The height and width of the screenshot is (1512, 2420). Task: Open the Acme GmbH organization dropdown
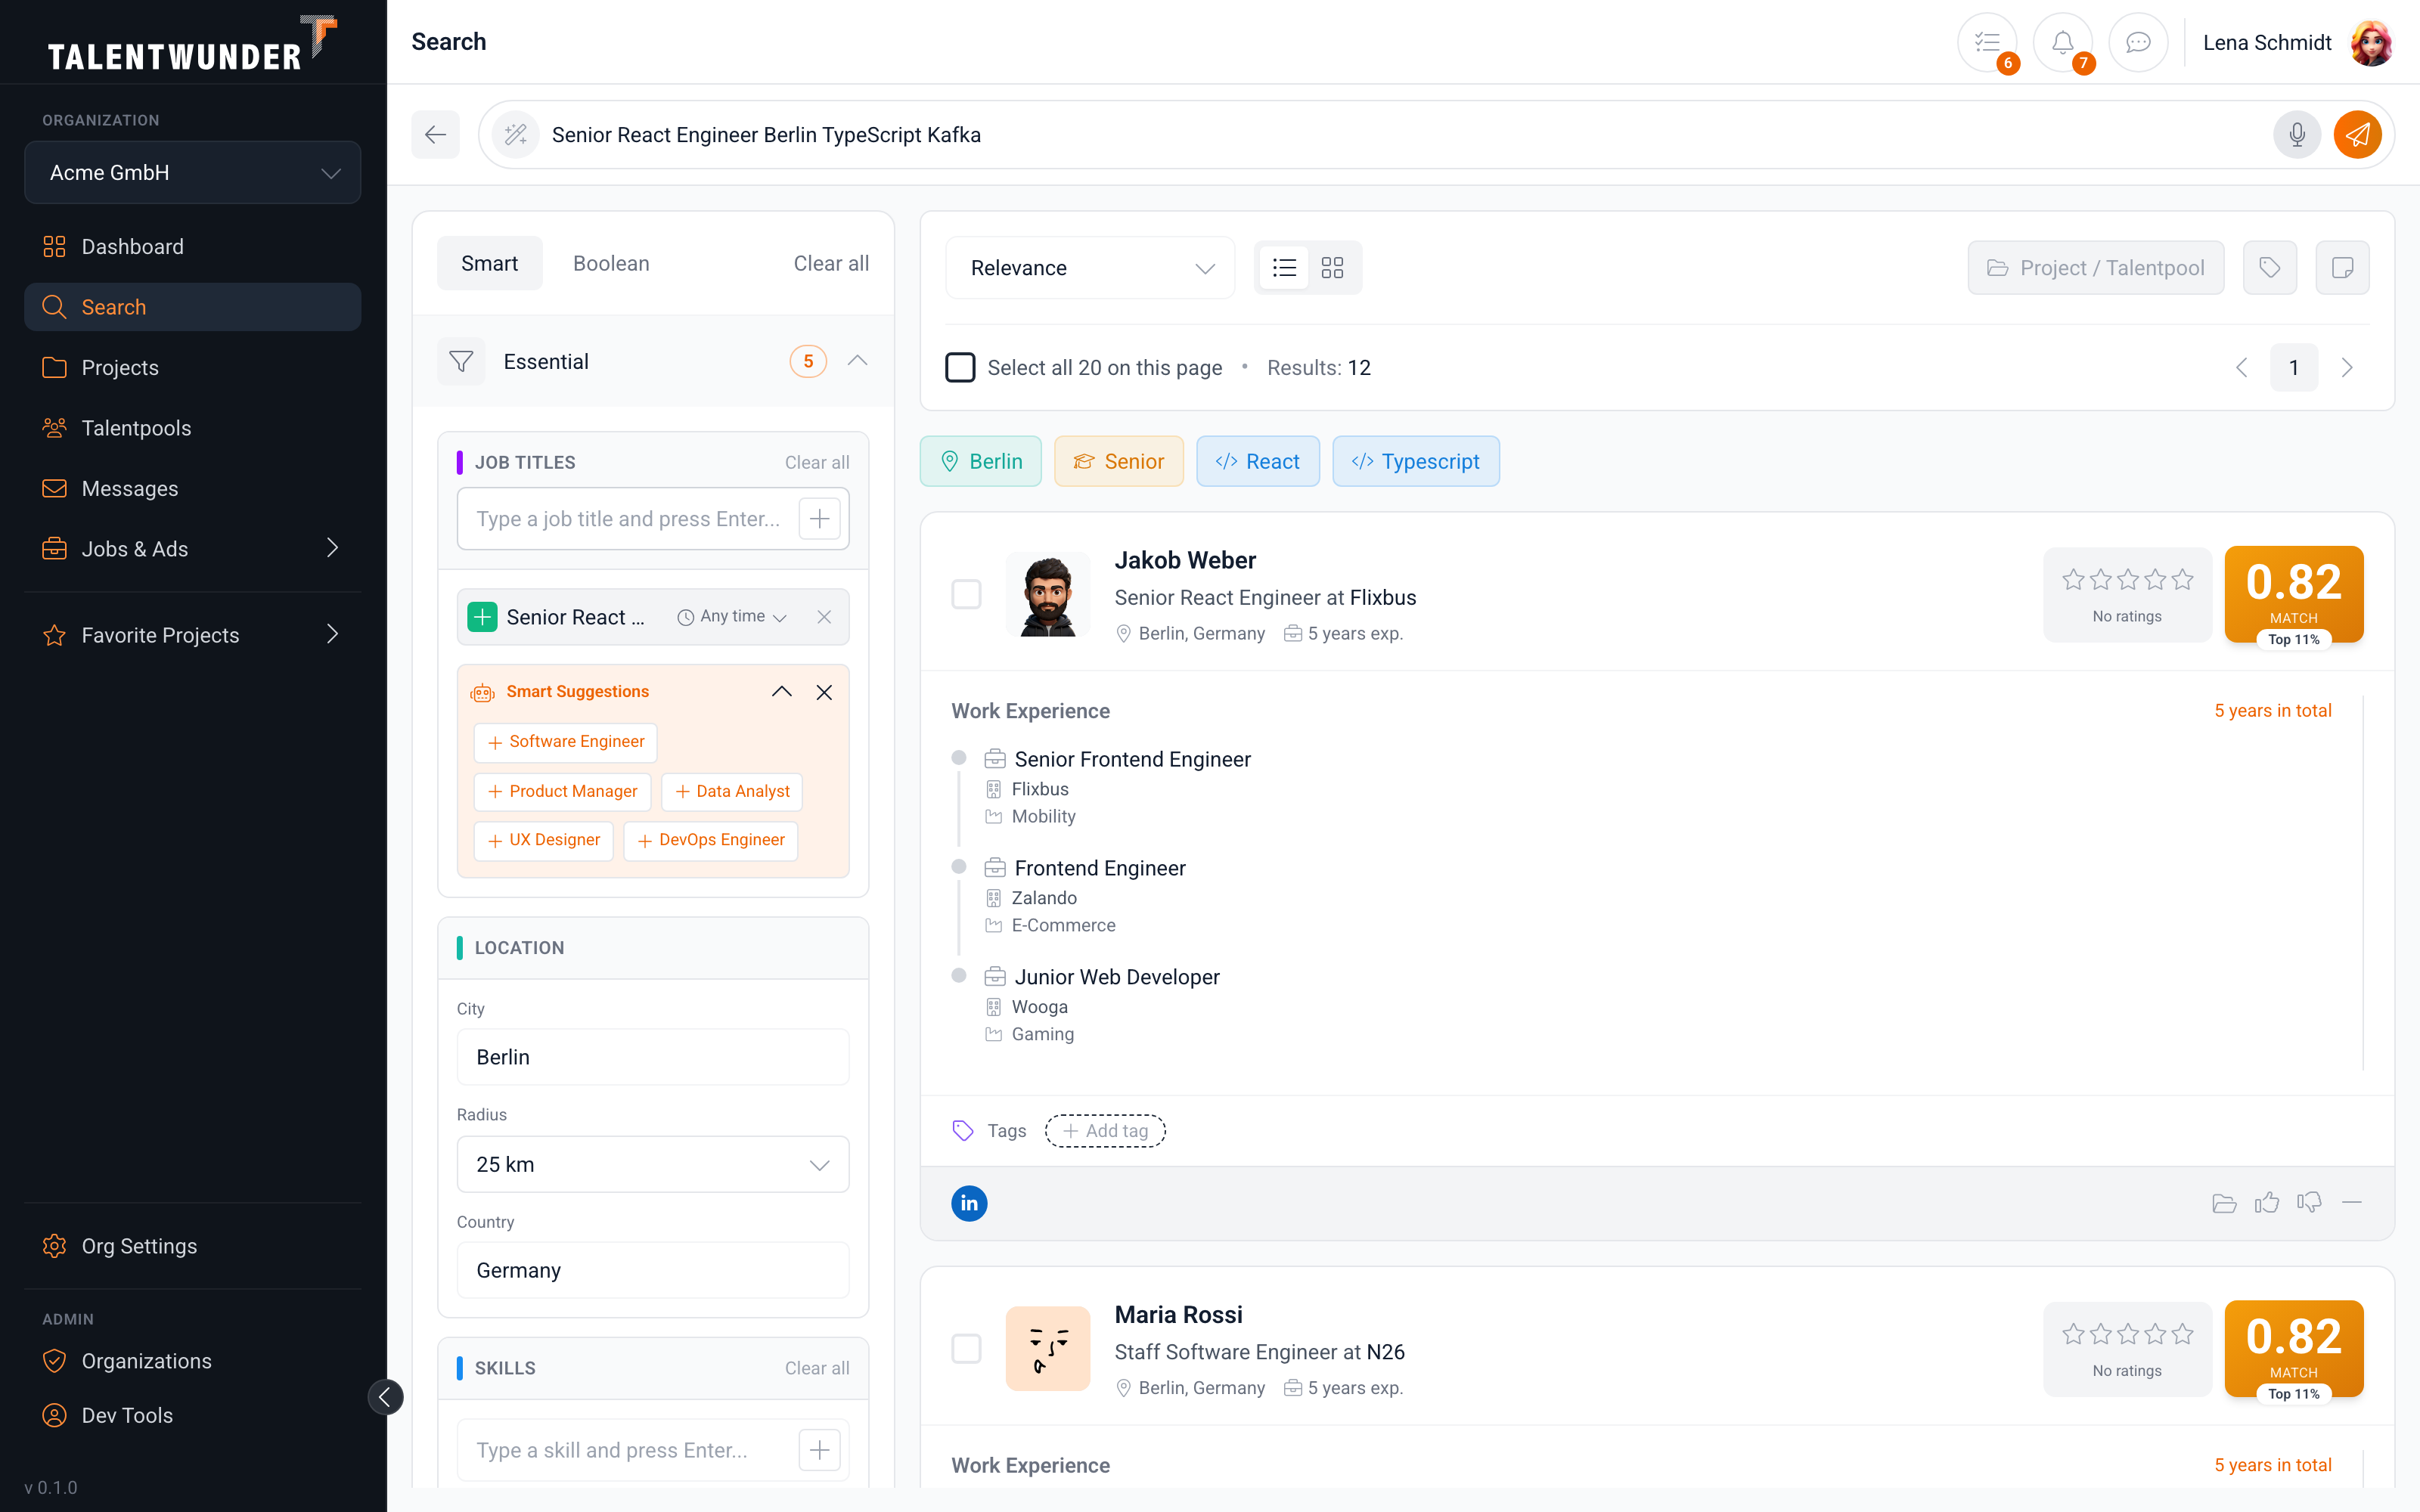(x=193, y=172)
